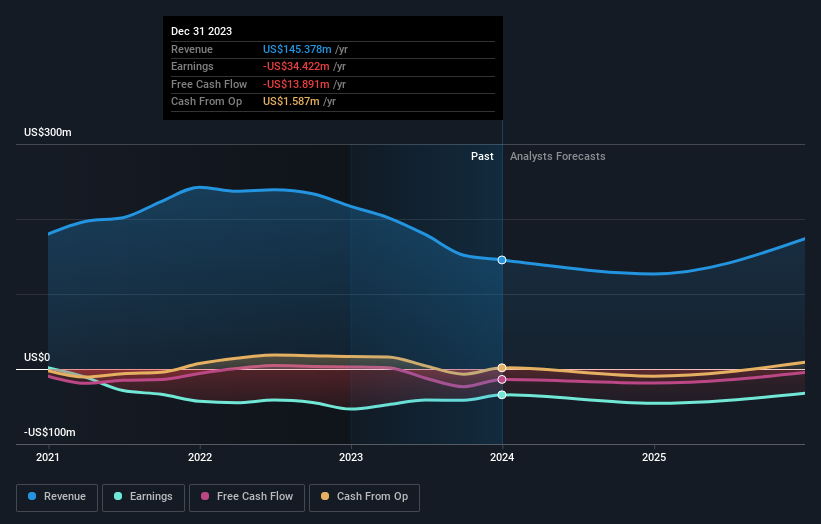Viewport: 821px width, 524px height.
Task: Click the 'Revenue' row label in tooltip
Action: [192, 49]
